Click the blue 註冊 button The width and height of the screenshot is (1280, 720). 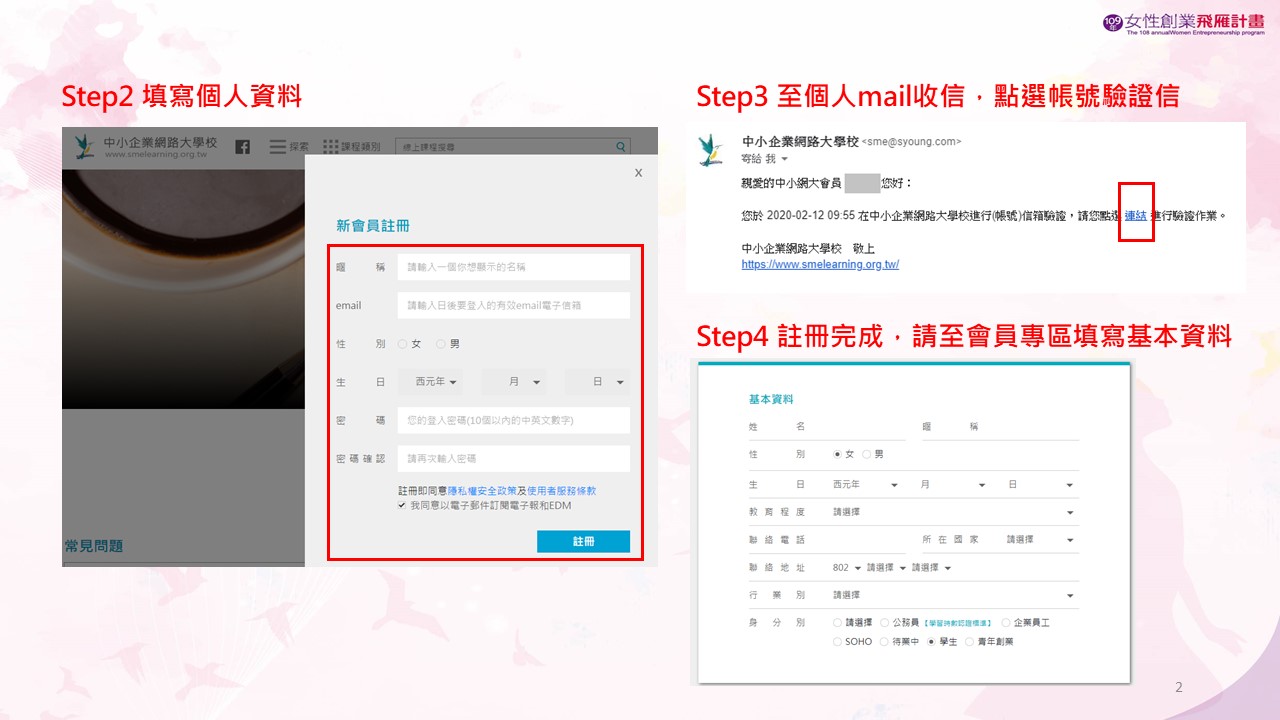click(x=583, y=541)
